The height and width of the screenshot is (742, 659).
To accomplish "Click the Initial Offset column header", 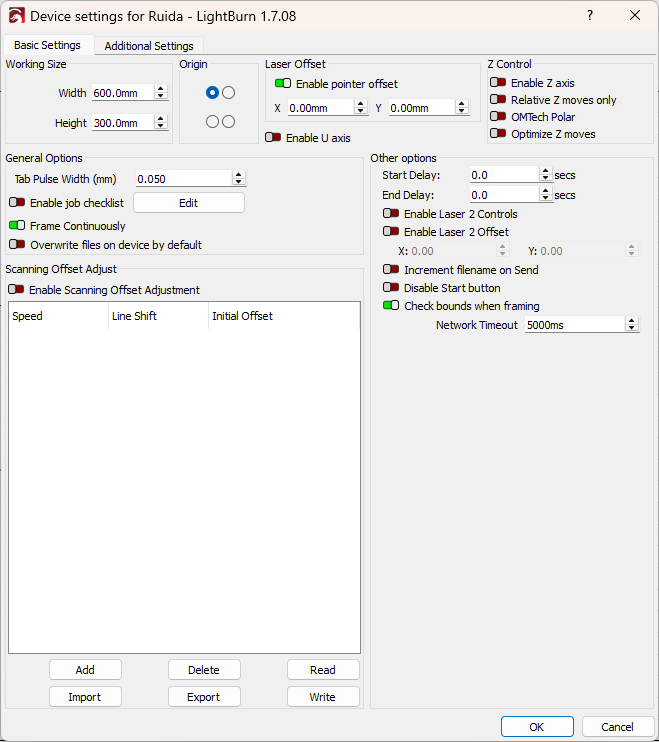I will tap(284, 316).
